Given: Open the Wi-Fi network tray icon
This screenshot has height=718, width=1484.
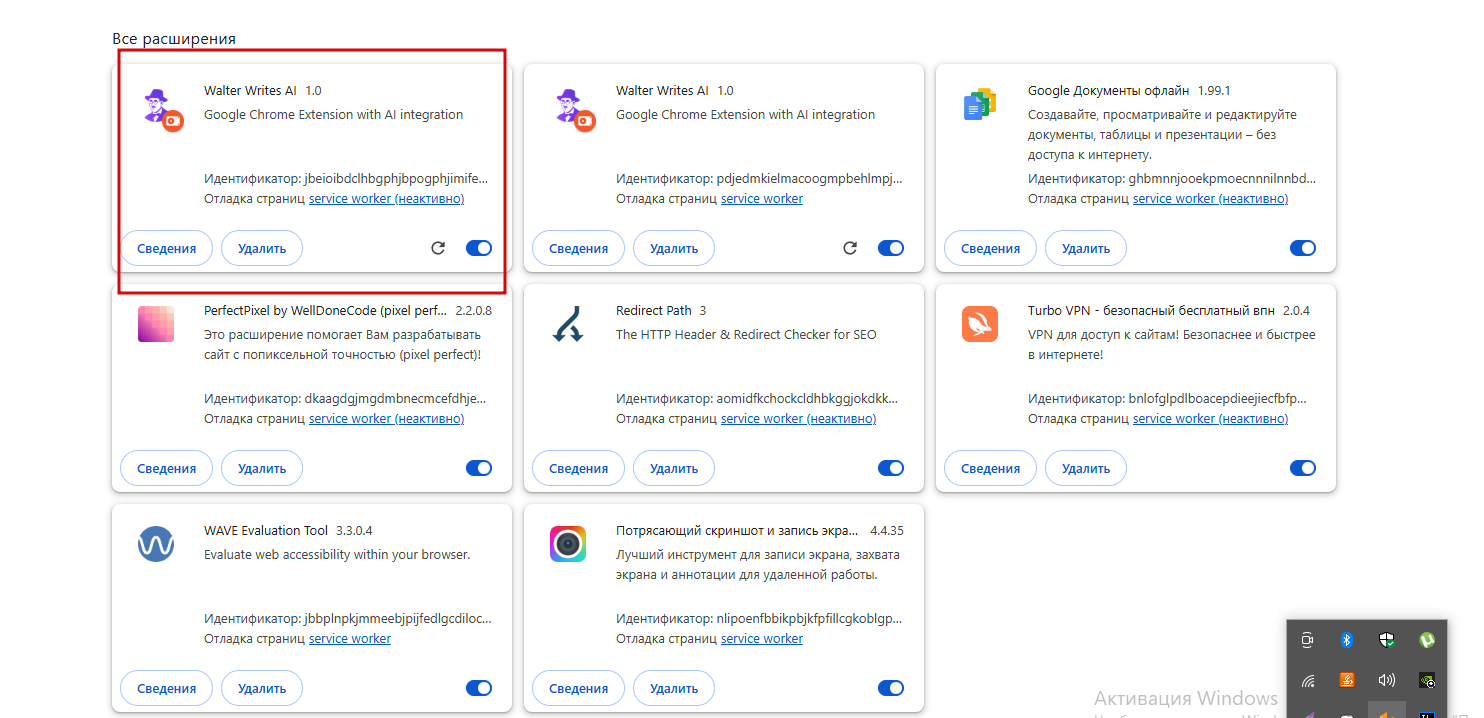Looking at the screenshot, I should coord(1307,680).
